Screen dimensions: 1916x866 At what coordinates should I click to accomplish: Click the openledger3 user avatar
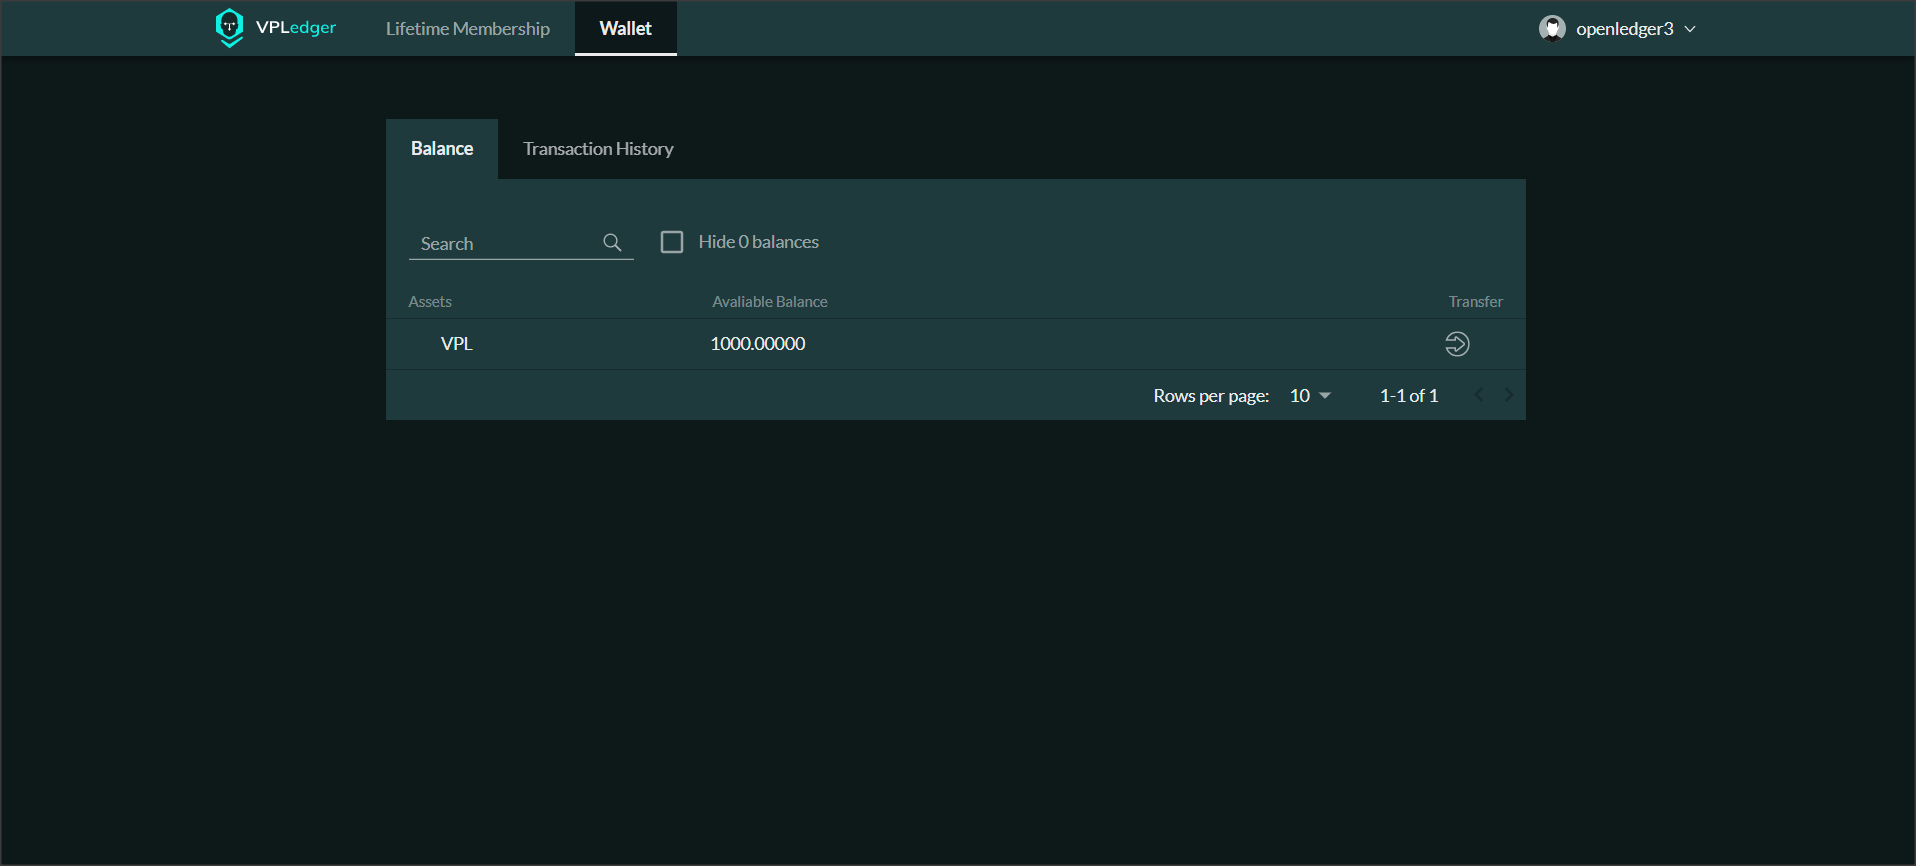pyautogui.click(x=1552, y=28)
